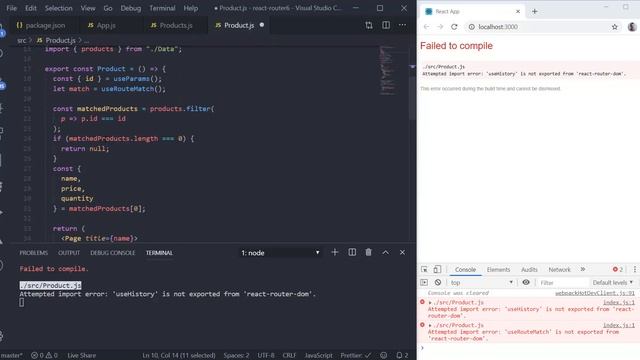This screenshot has height=360, width=640.
Task: Open the File menu
Action: click(x=11, y=8)
